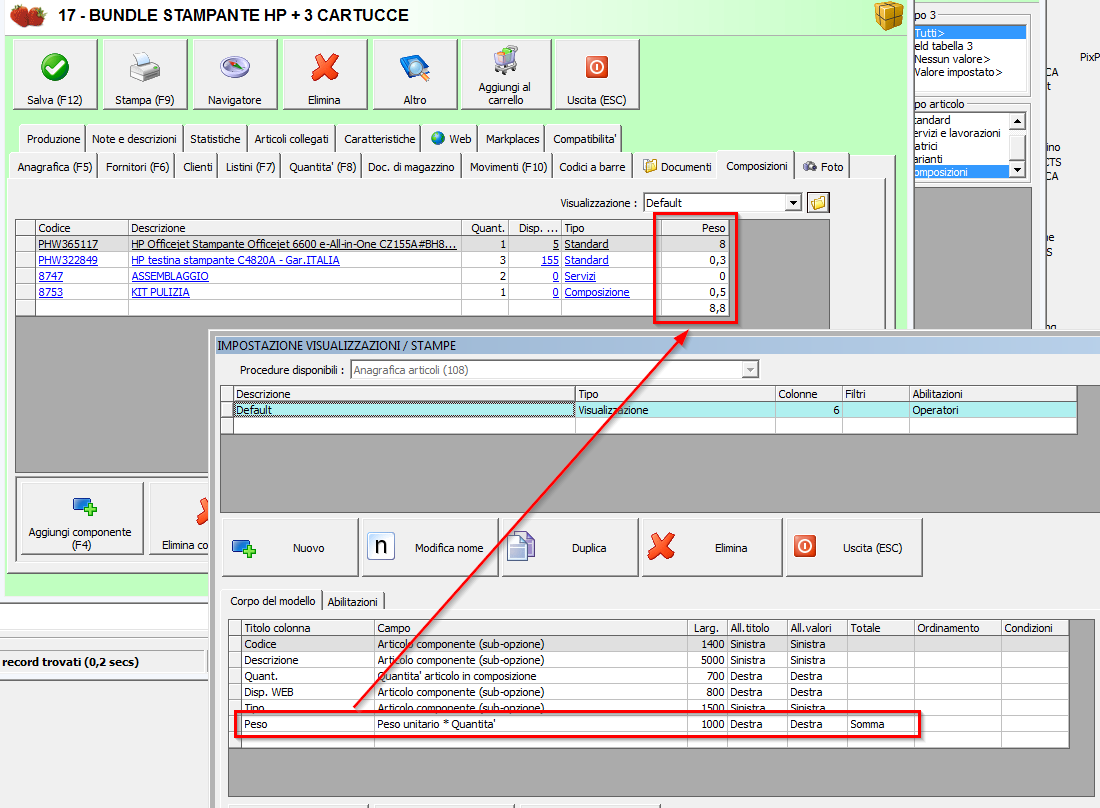Open the Quantita' (F8) tab

coord(323,167)
